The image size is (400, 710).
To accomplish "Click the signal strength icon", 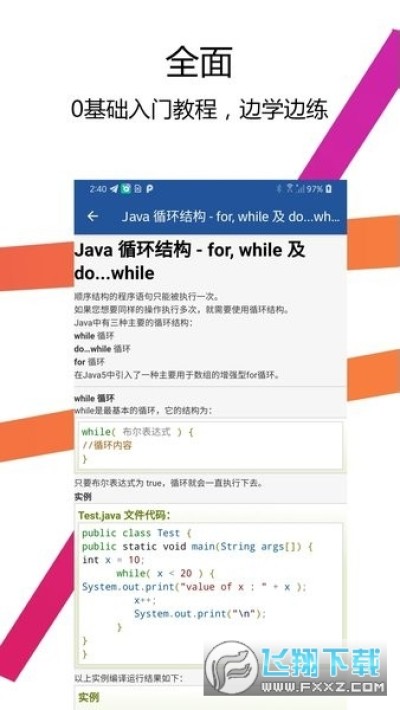I will 300,189.
